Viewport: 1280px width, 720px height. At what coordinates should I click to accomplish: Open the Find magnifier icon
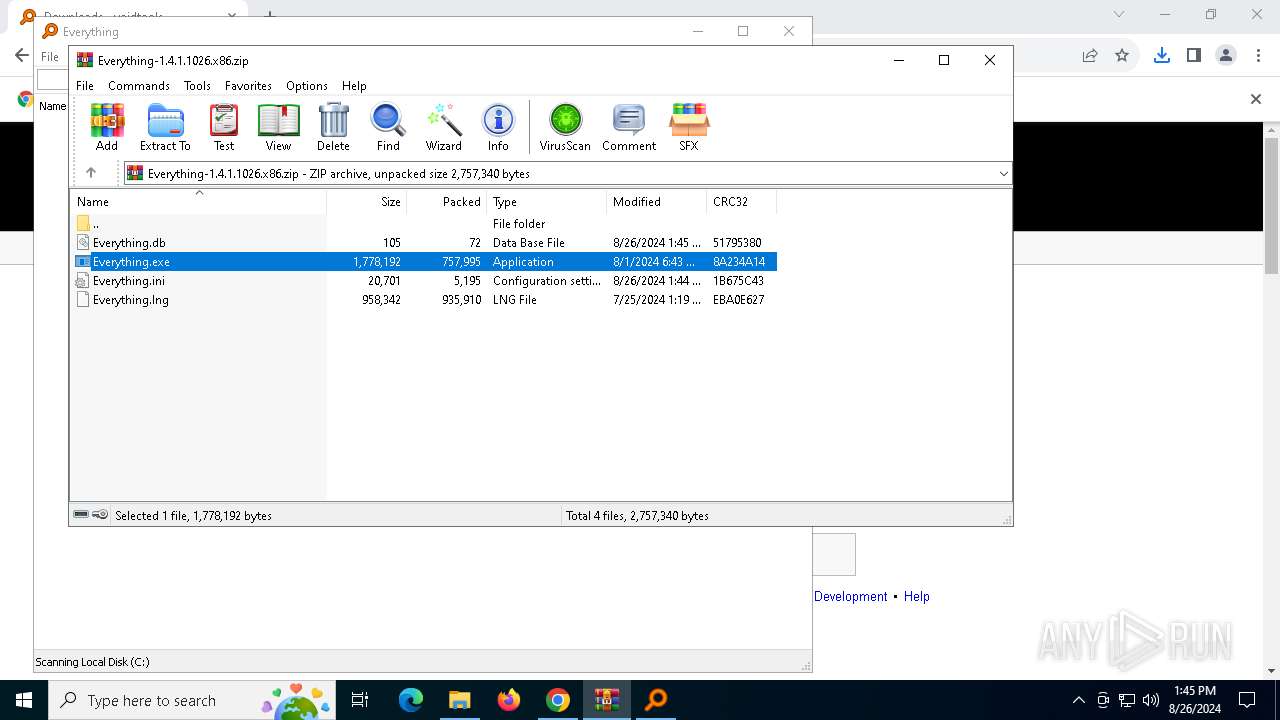point(388,126)
